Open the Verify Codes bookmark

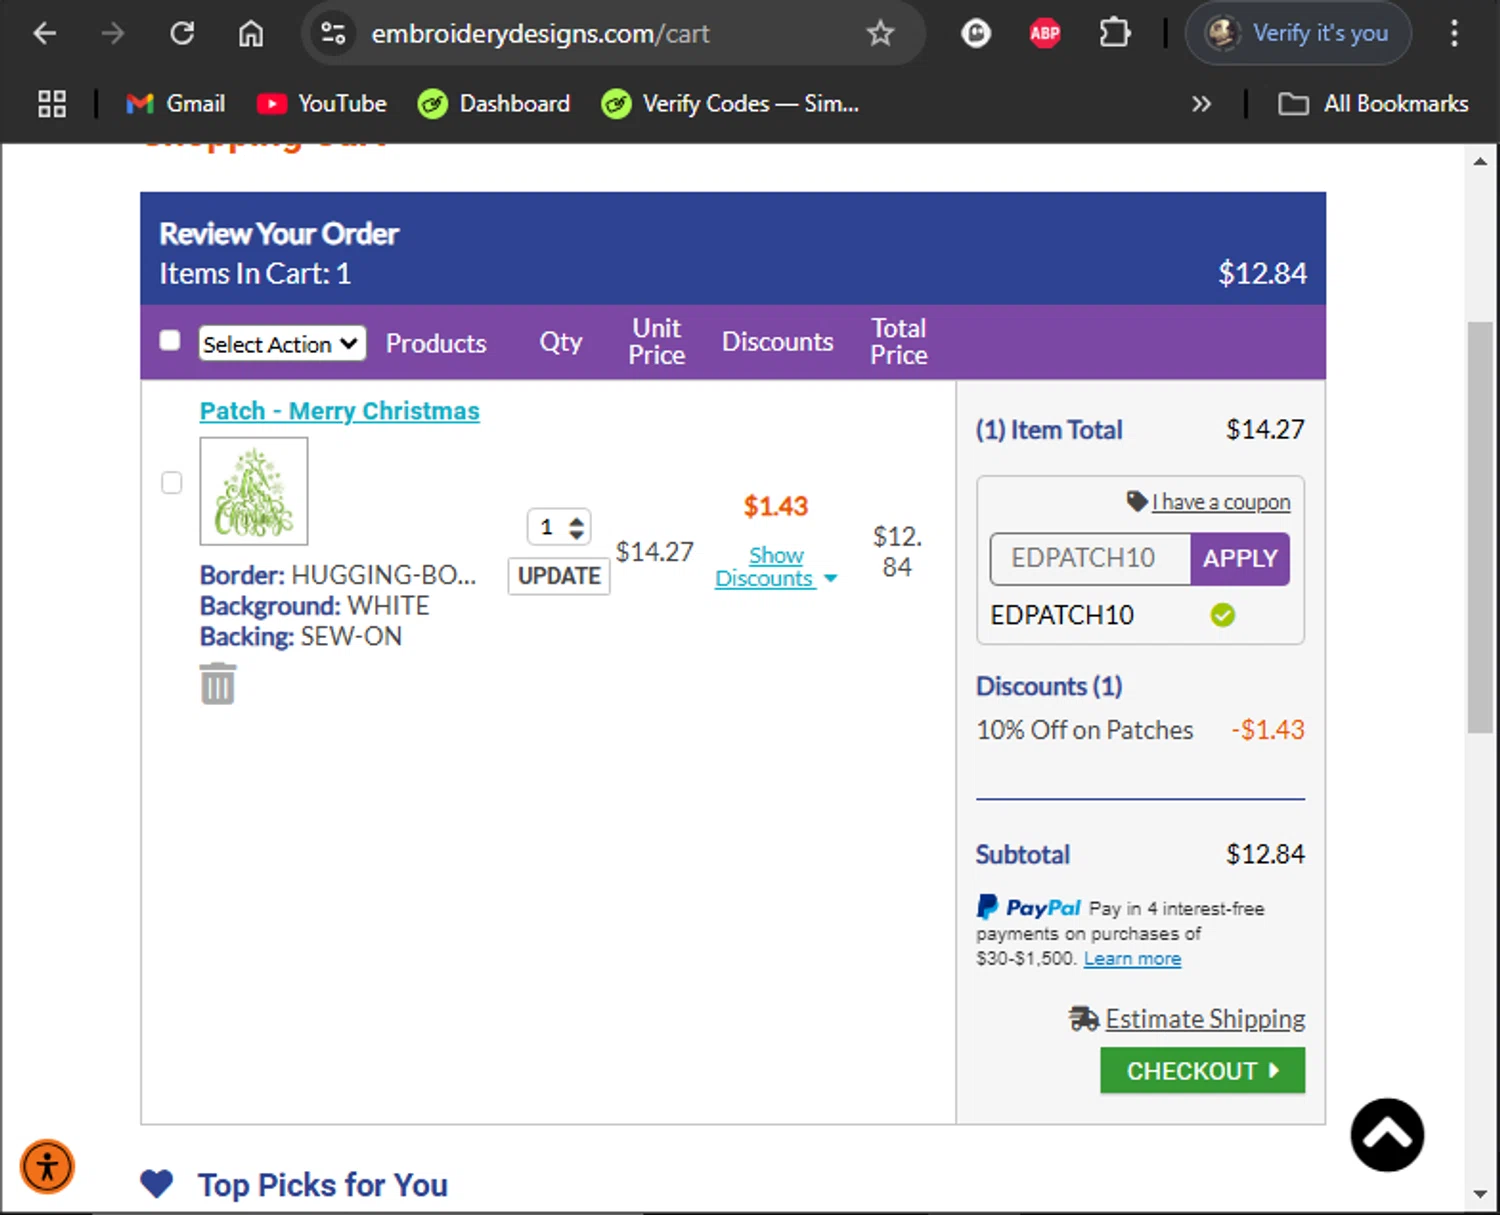[730, 104]
